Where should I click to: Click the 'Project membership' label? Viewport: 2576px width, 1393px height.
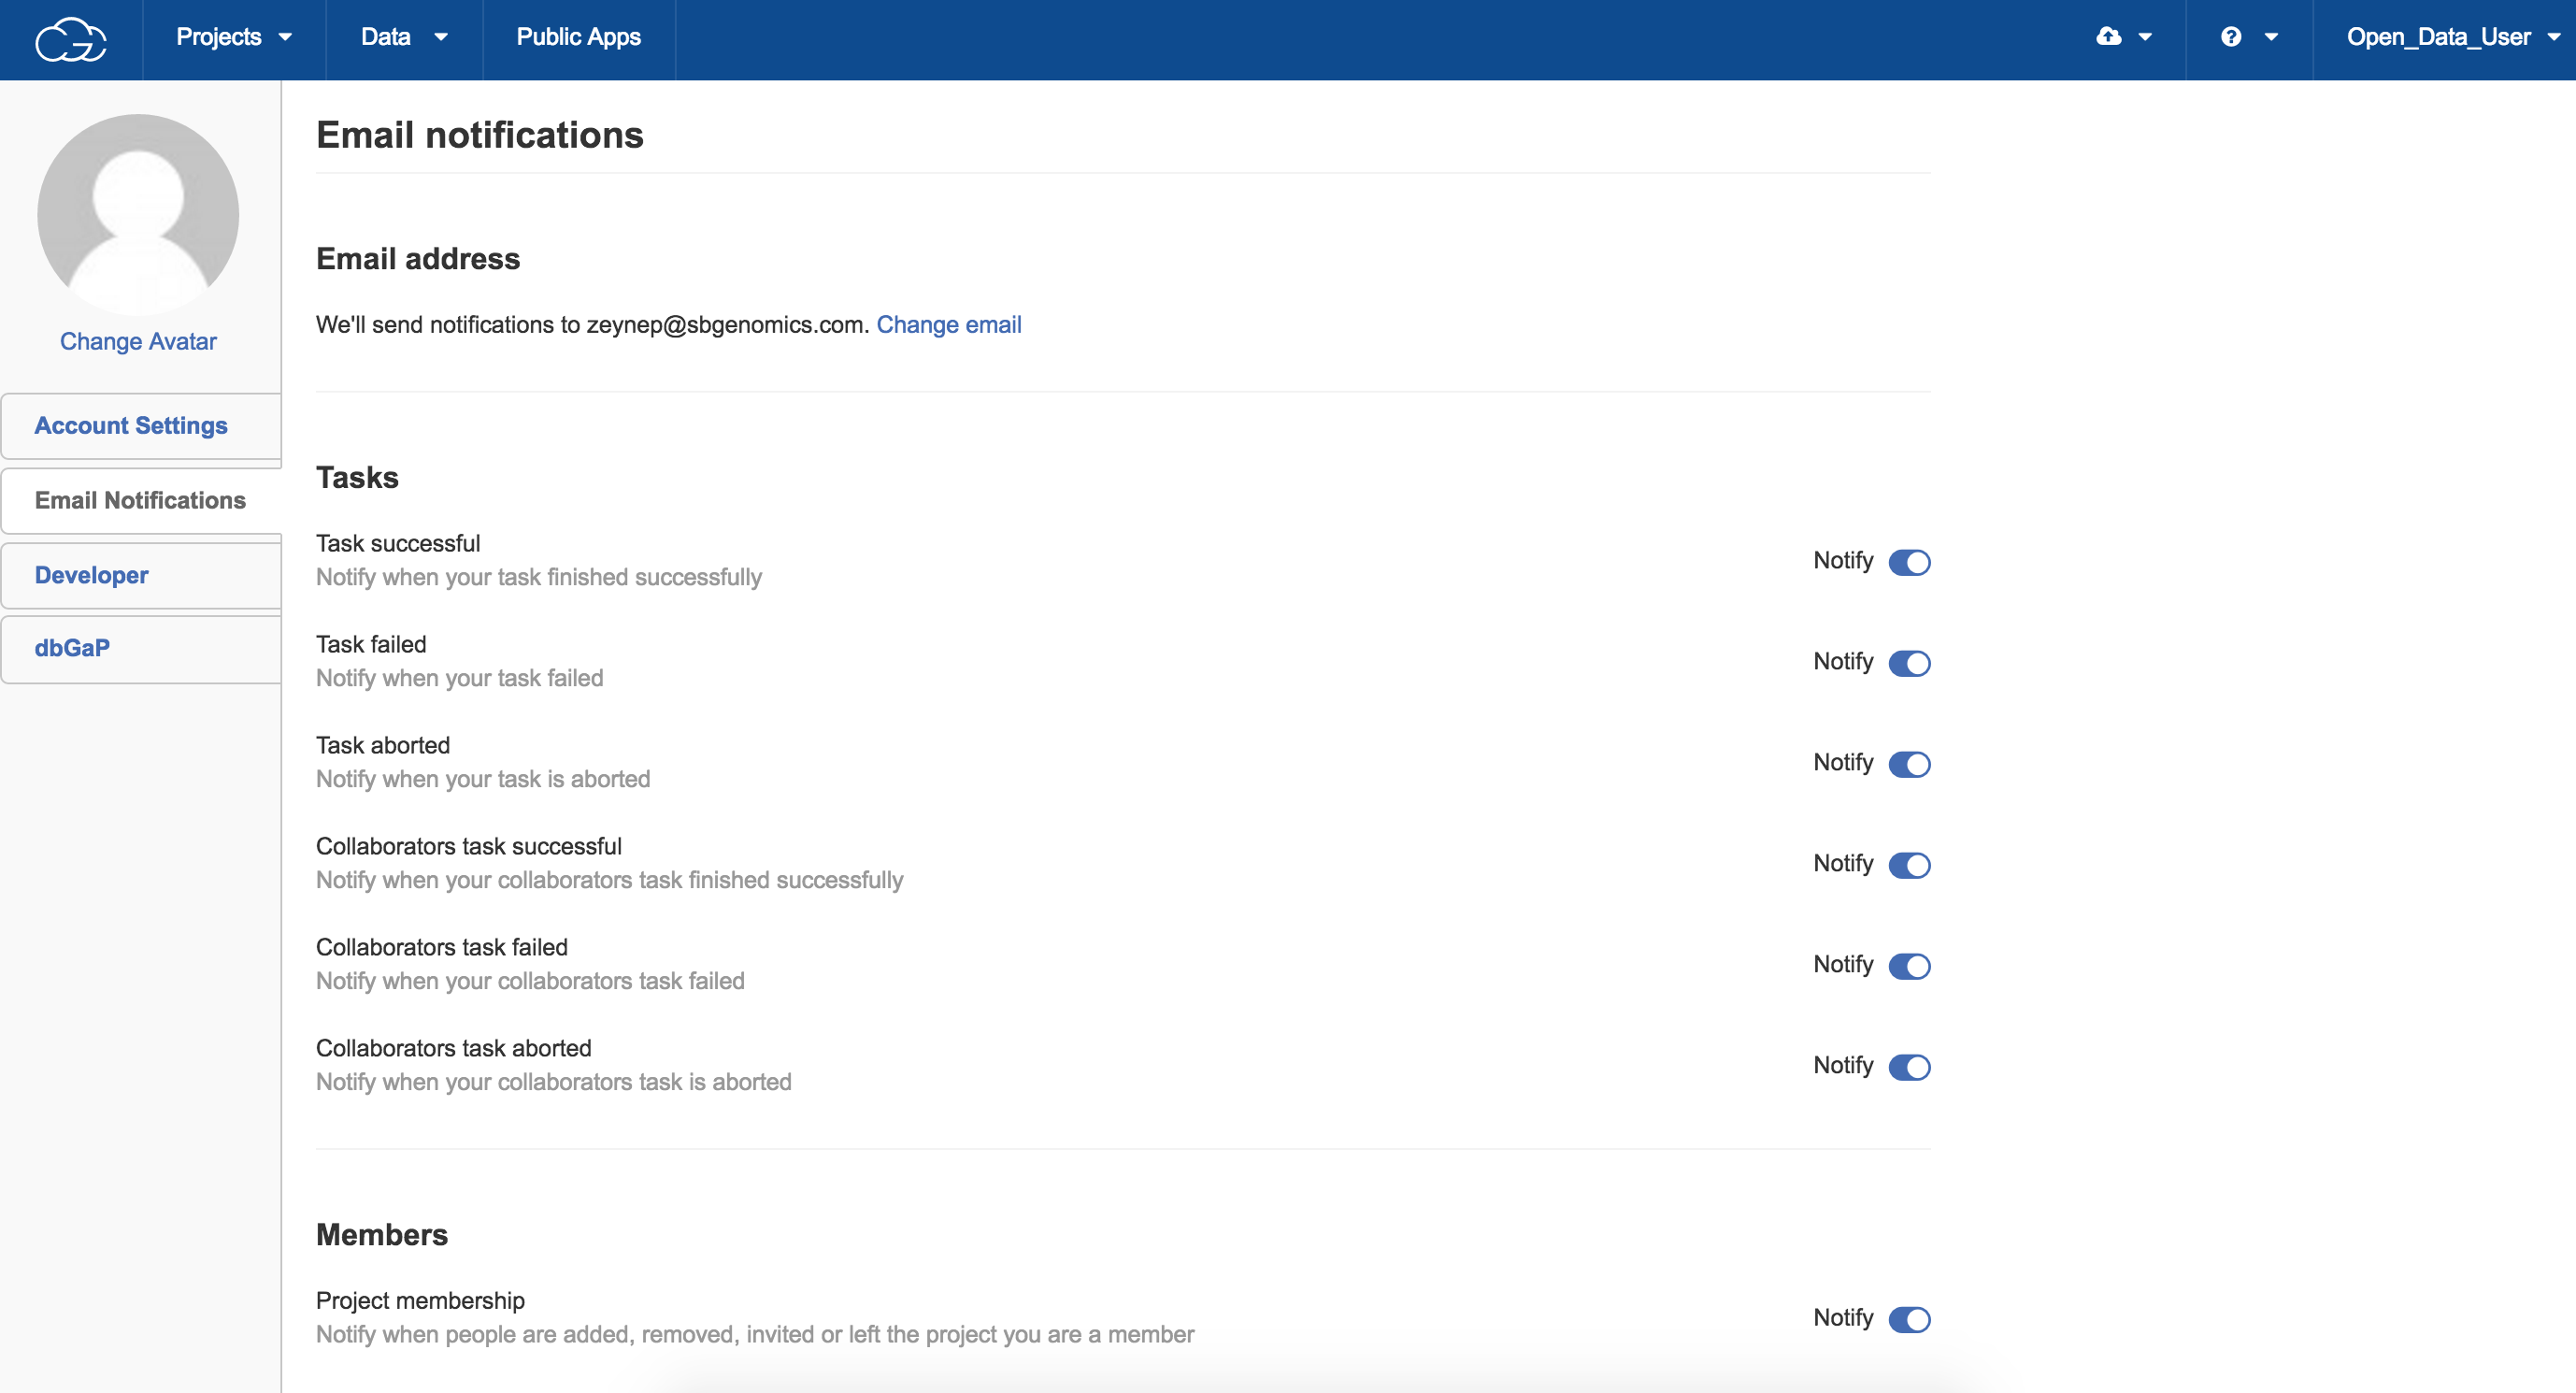420,1300
